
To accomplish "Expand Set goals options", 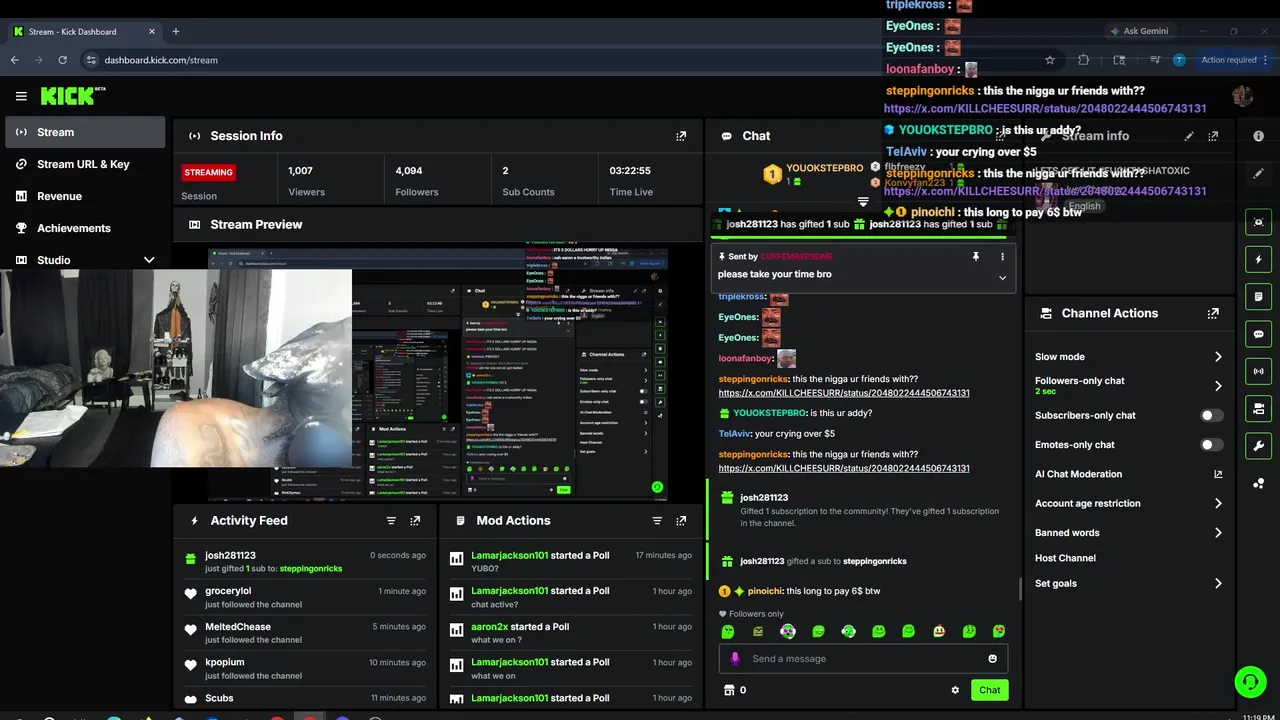I will click(x=1218, y=584).
